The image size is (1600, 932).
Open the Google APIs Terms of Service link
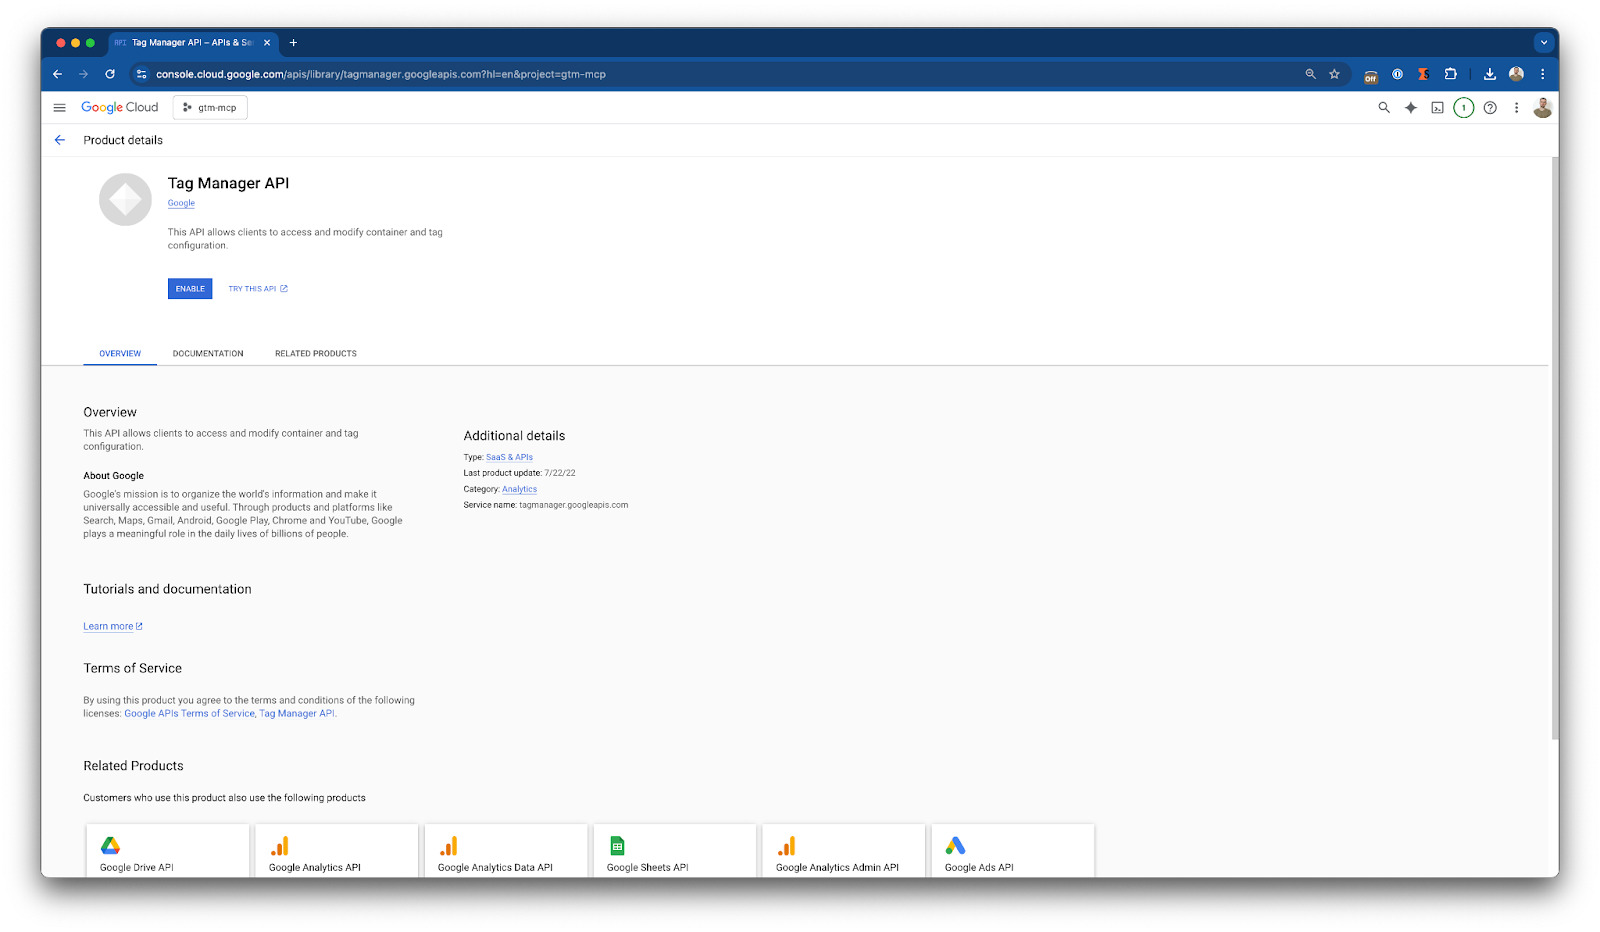189,714
